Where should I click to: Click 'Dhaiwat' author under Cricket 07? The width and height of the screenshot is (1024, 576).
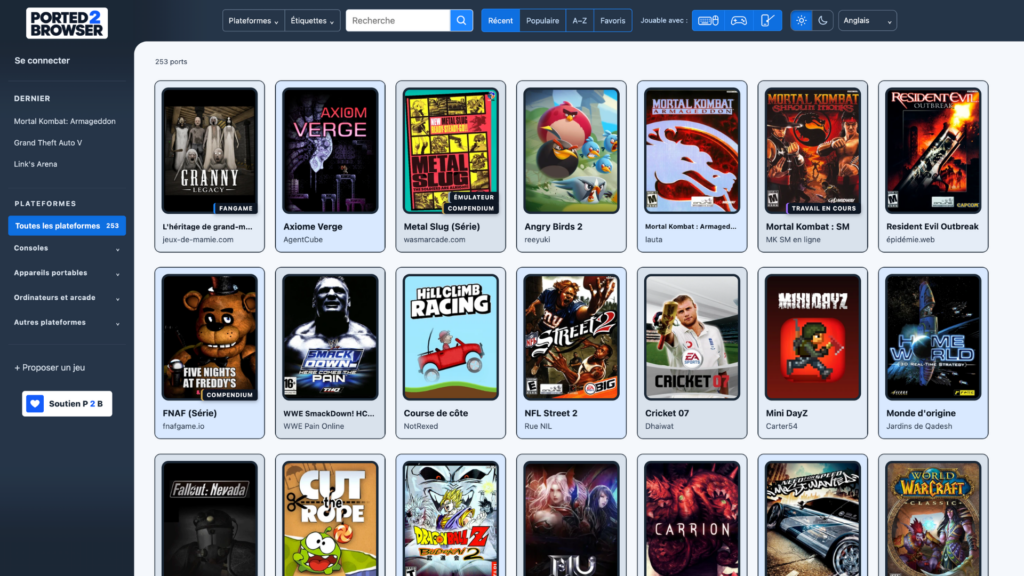pos(659,426)
